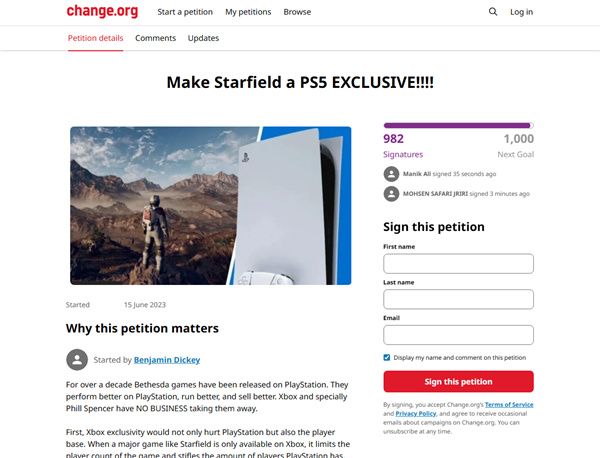The width and height of the screenshot is (600, 458).
Task: Focus the First name input field
Action: pyautogui.click(x=458, y=264)
